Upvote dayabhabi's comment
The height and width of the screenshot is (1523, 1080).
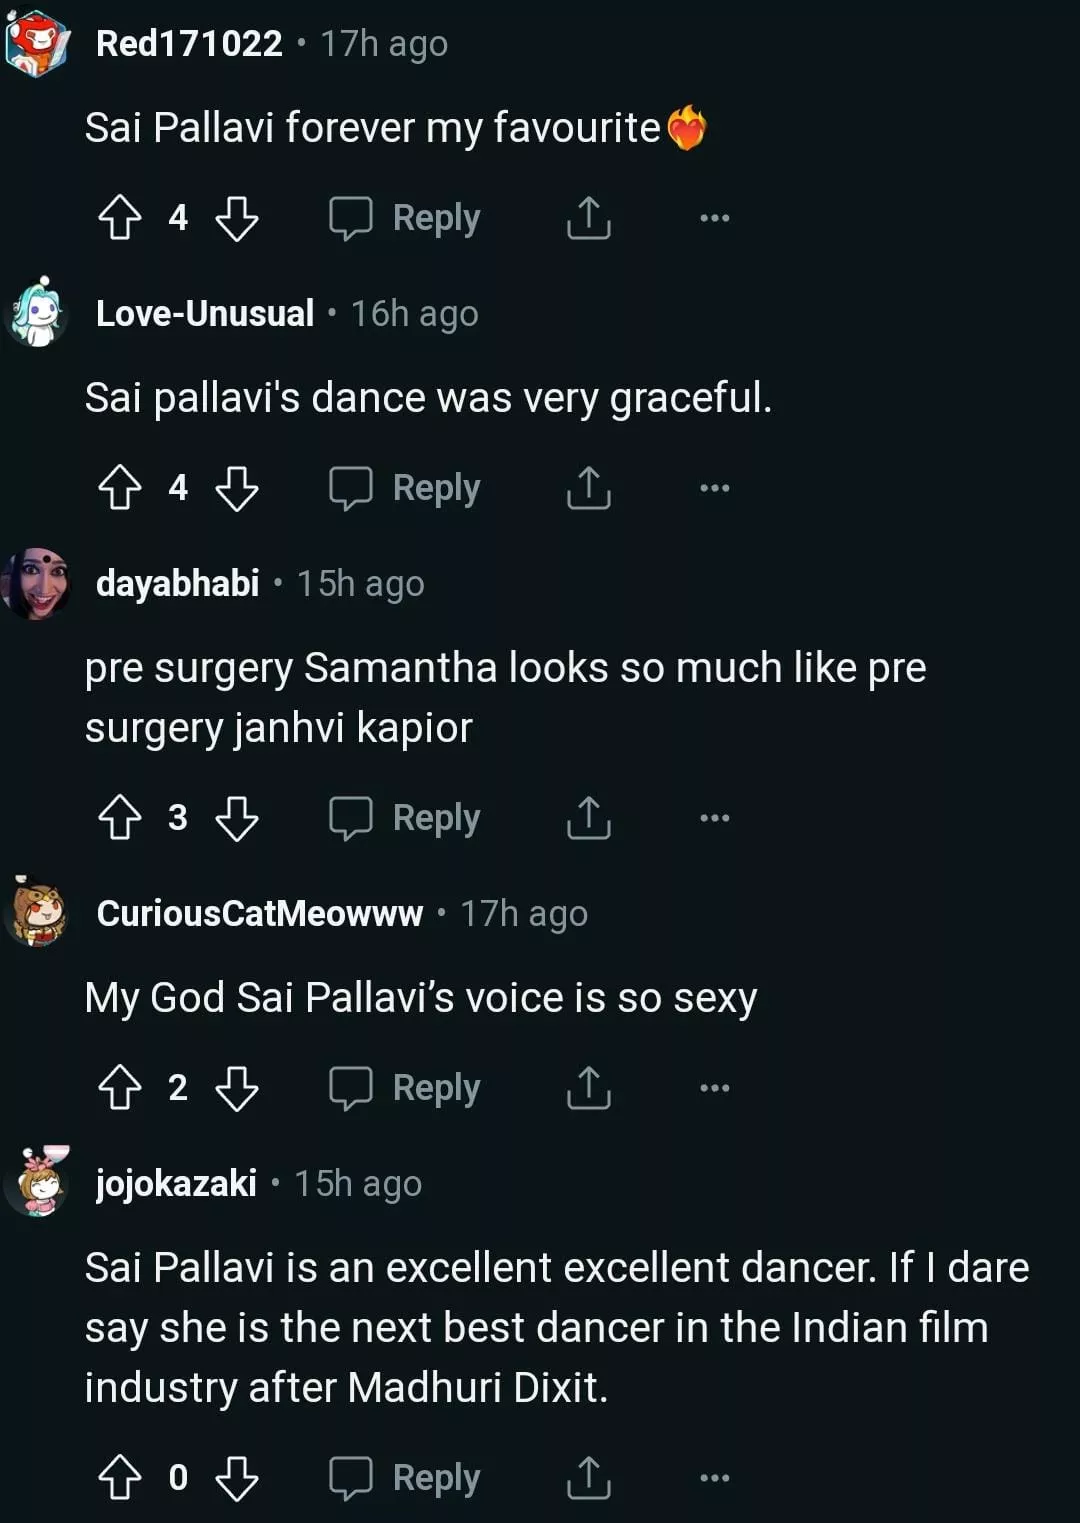[120, 818]
